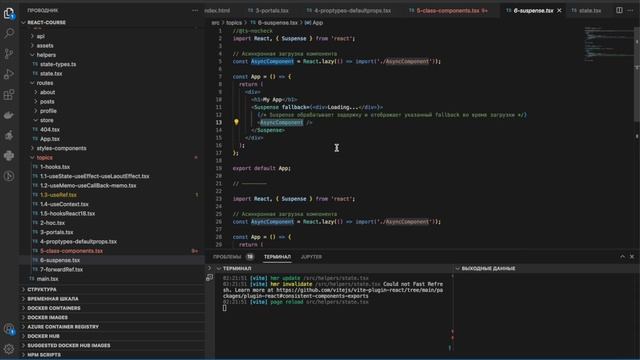Open 1.4-useContext.tsx in the file tree
The image size is (640, 360).
click(64, 204)
